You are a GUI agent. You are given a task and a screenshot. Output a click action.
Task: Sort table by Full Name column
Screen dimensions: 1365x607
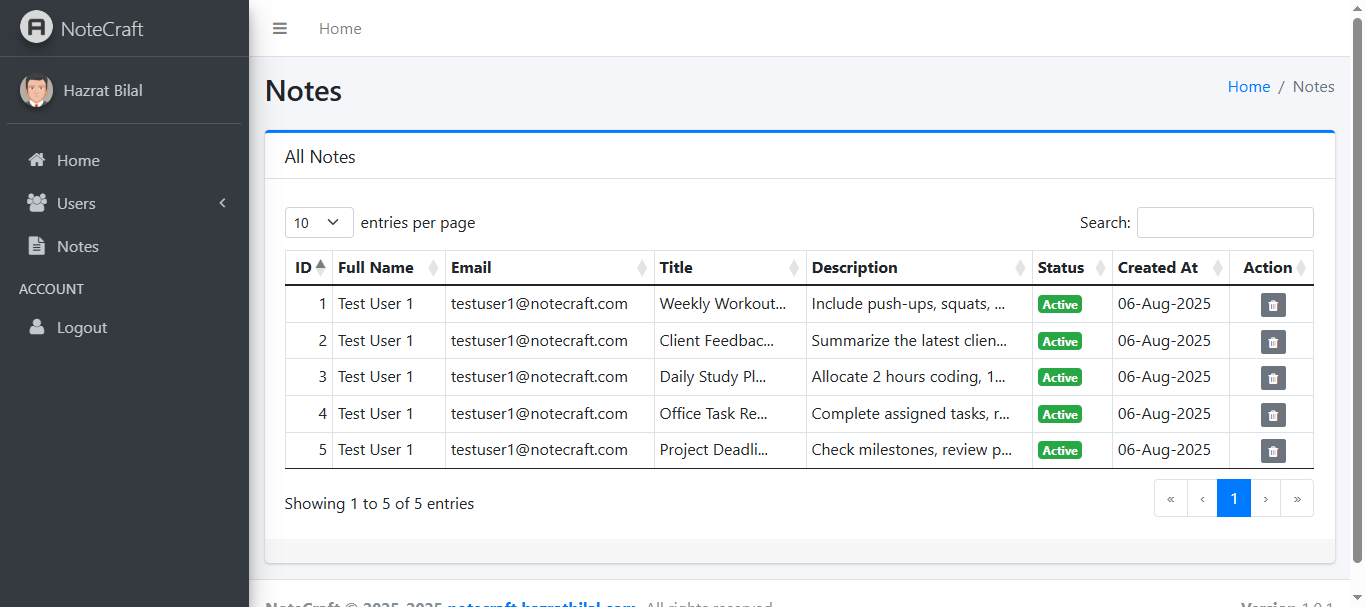click(x=389, y=268)
